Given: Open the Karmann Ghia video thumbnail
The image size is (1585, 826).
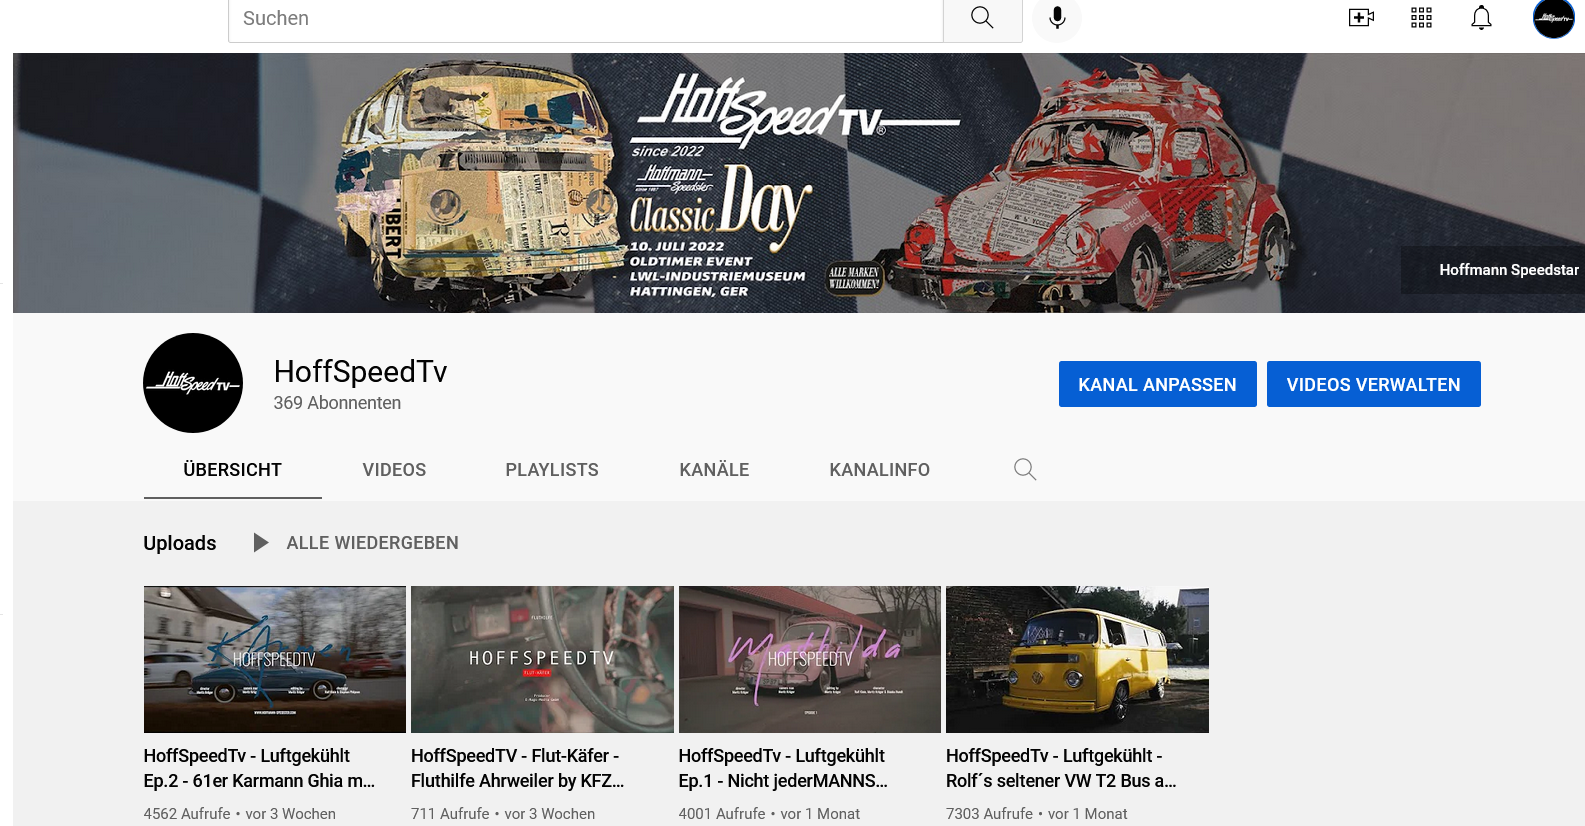Looking at the screenshot, I should (275, 660).
